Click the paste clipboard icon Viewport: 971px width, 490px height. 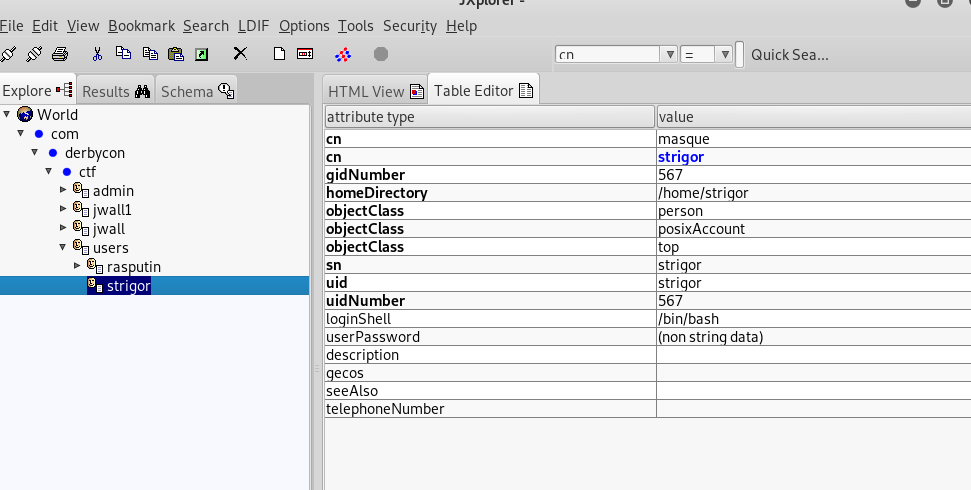click(176, 54)
